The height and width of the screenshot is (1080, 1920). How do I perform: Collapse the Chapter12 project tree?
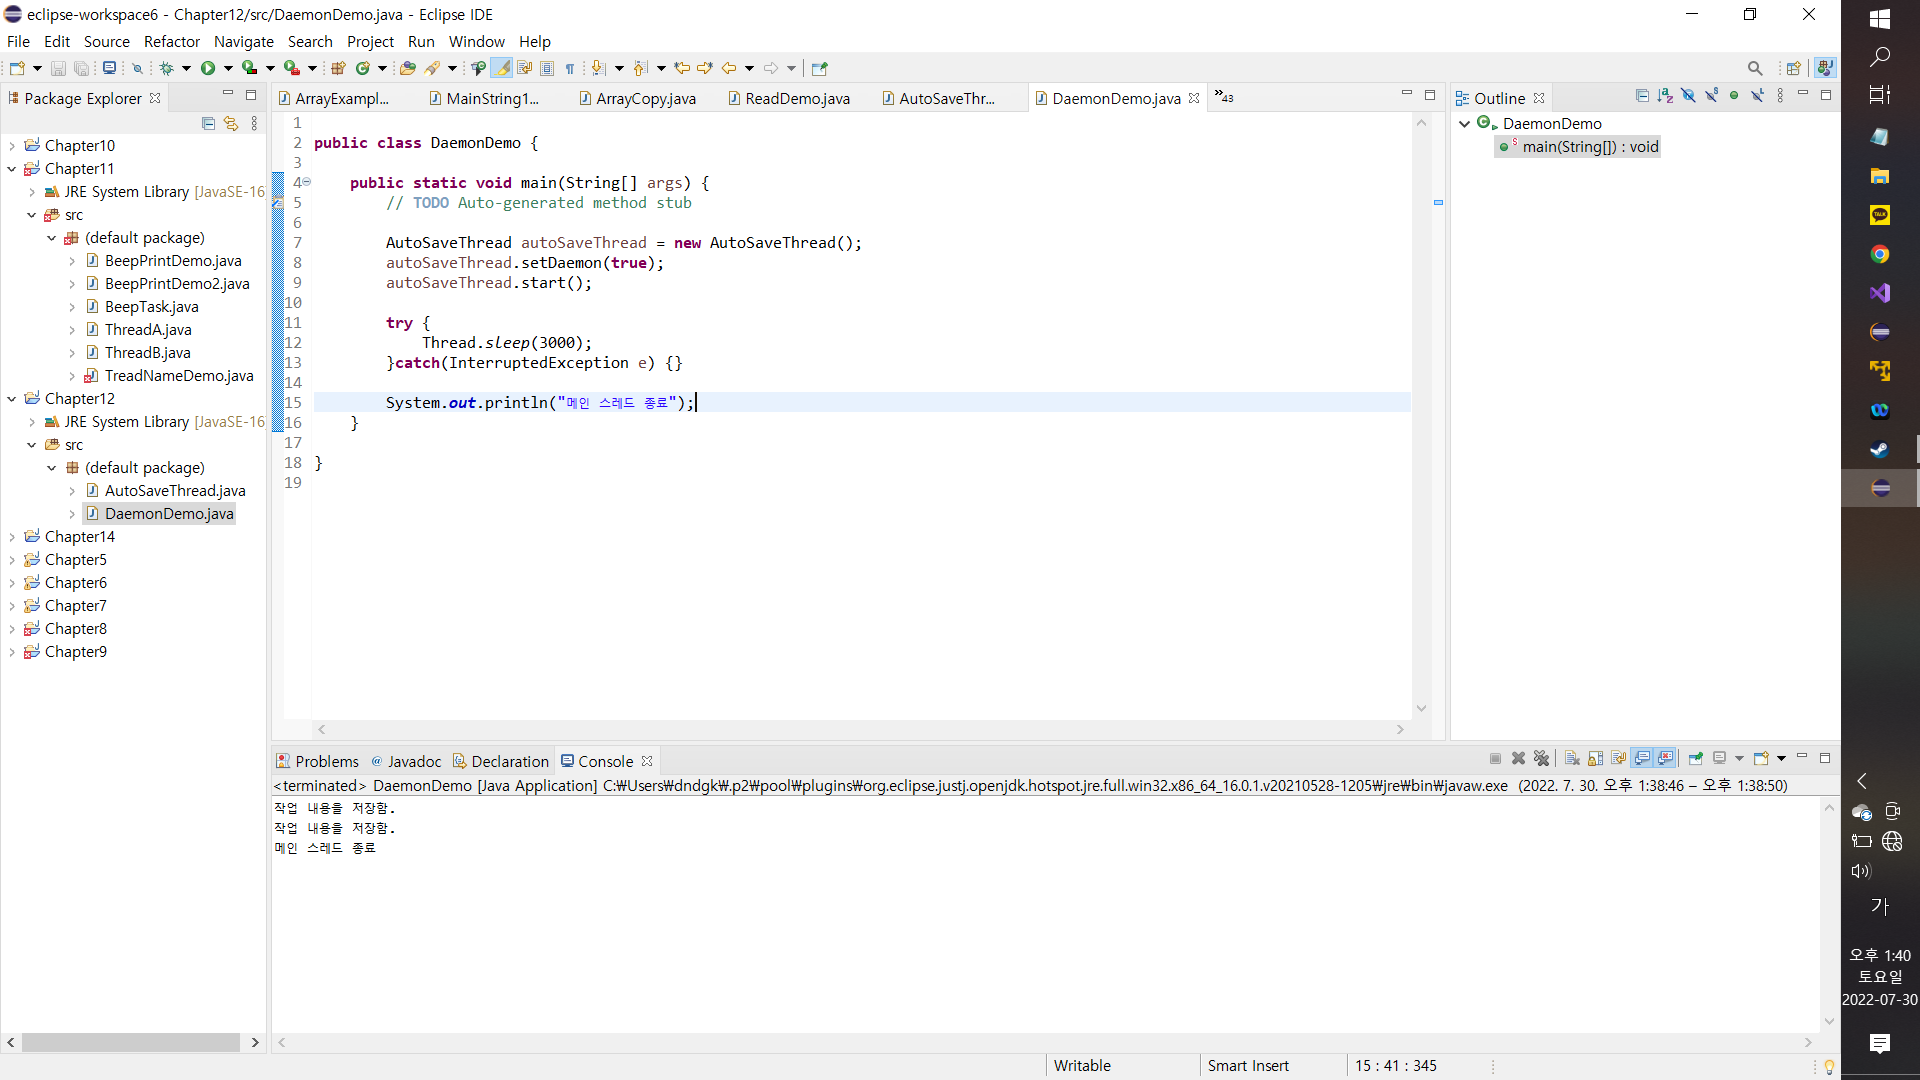[x=11, y=399]
